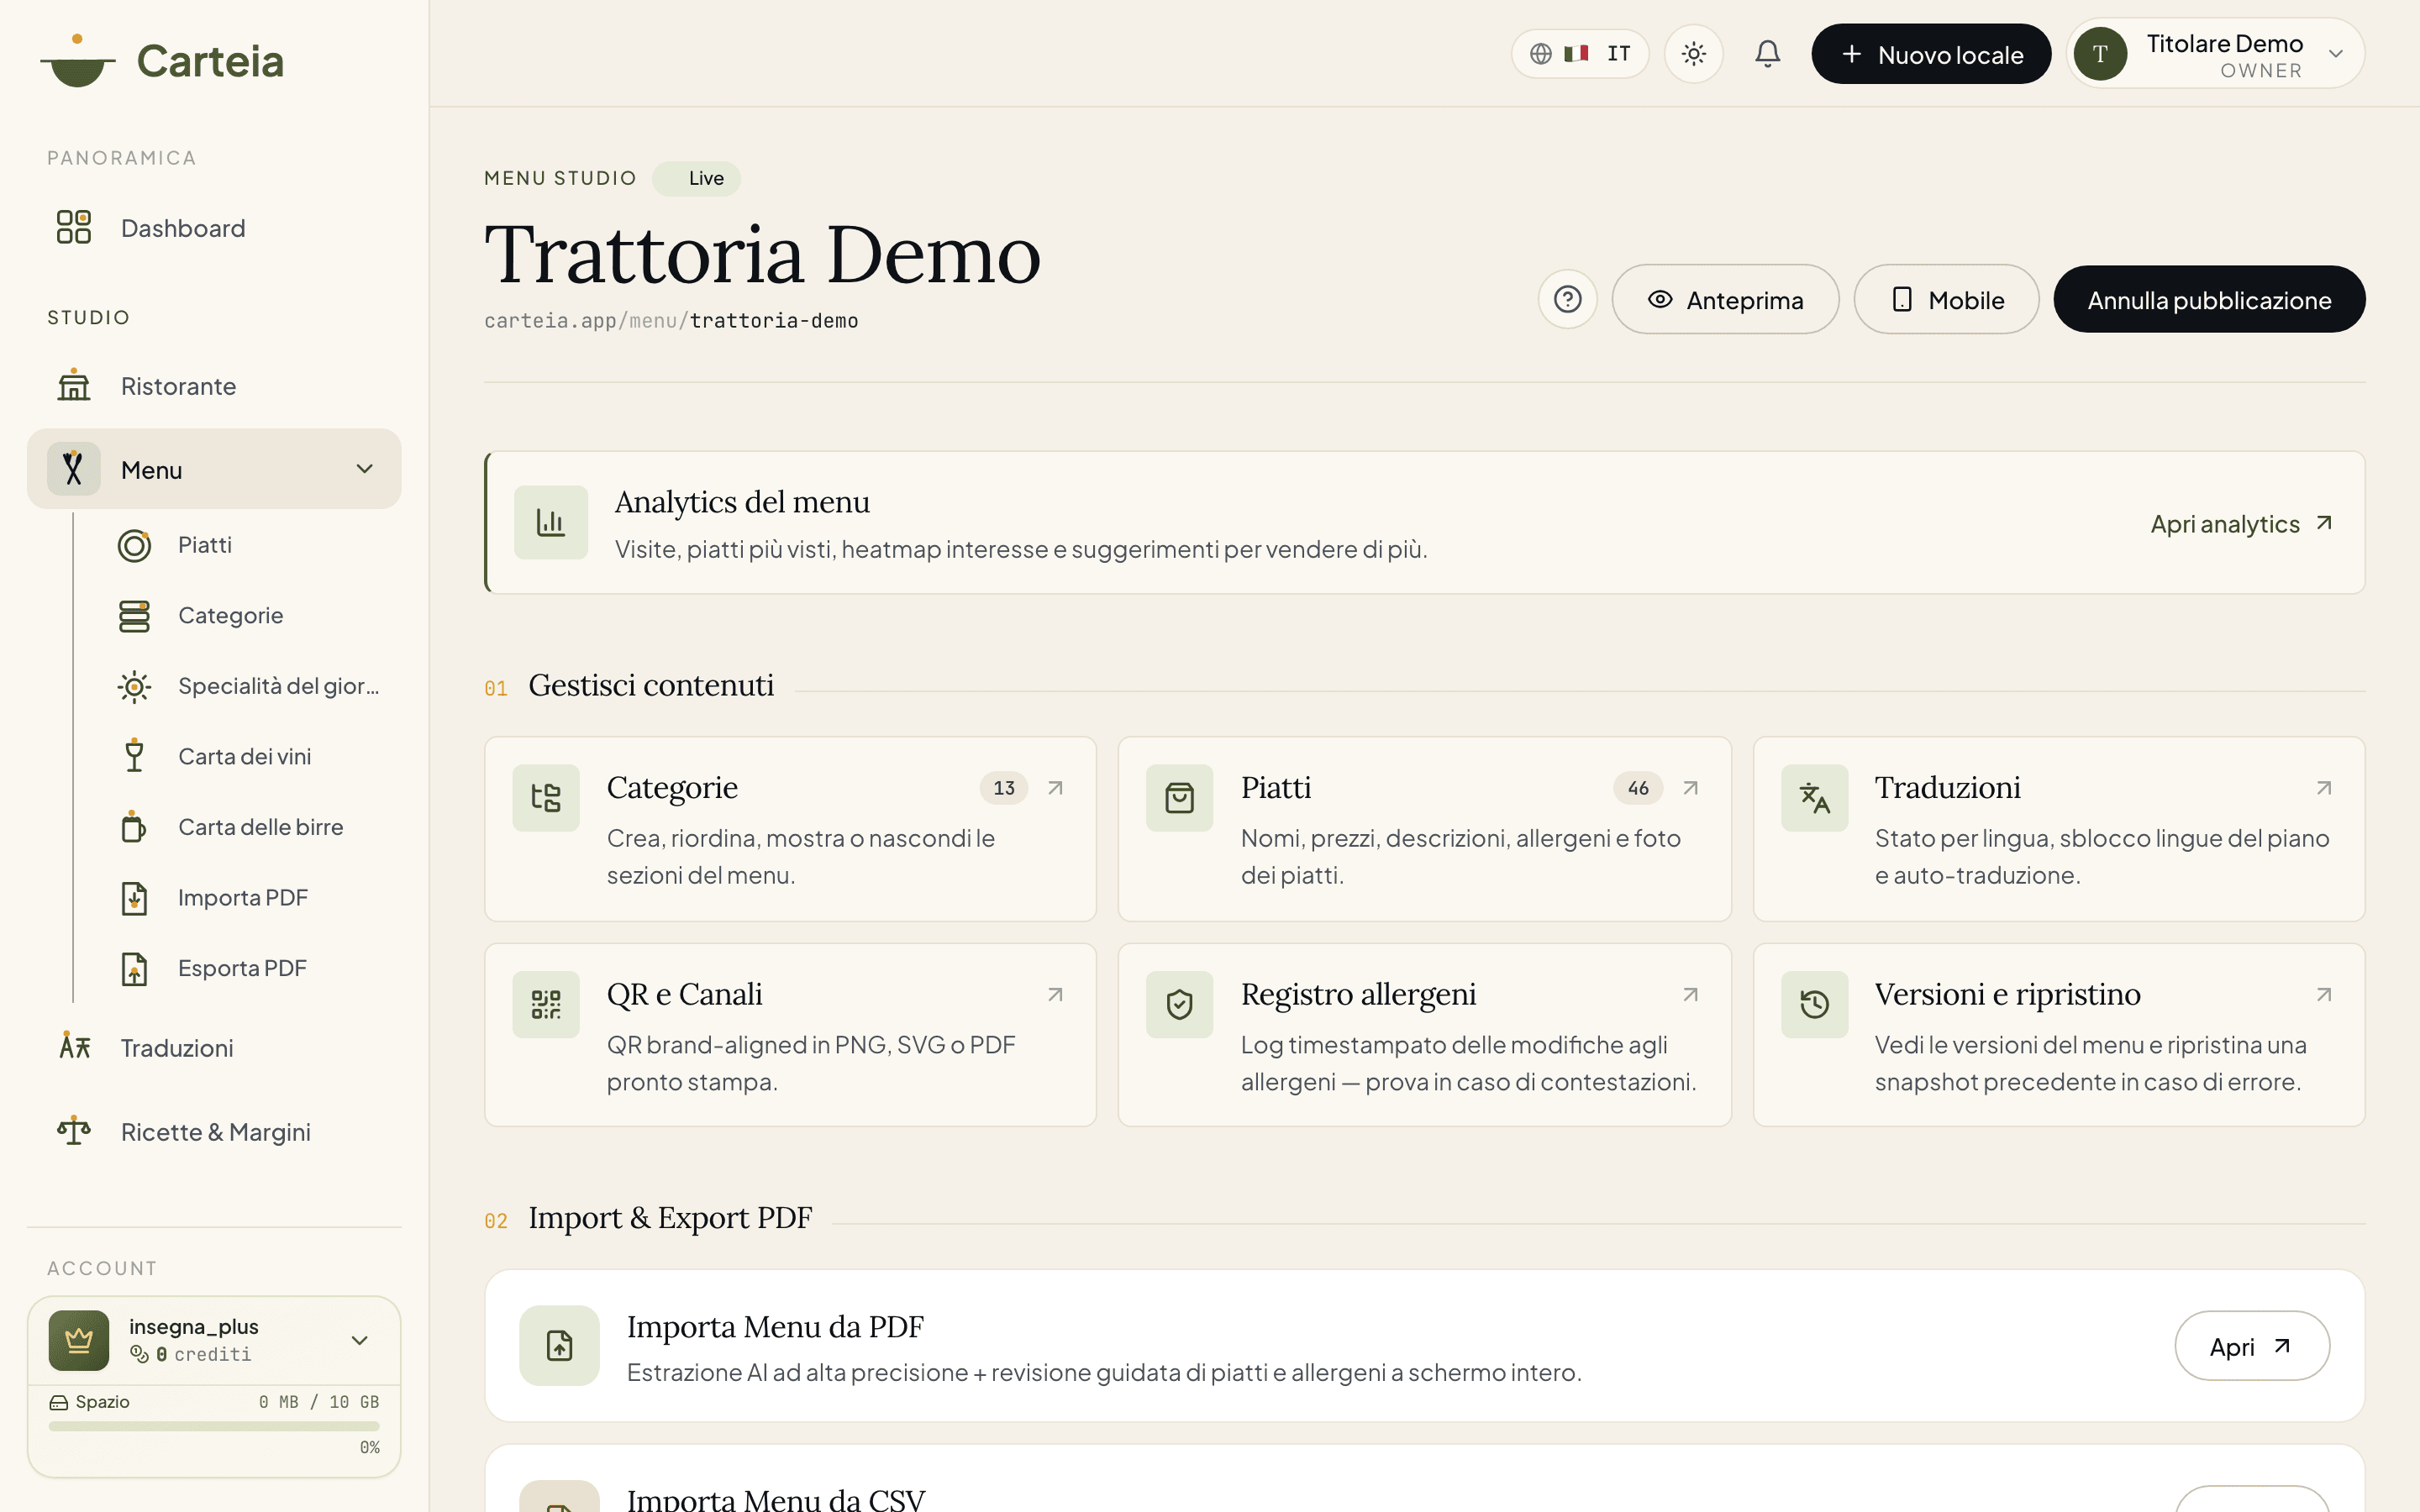Click the Piatti card bag icon
The height and width of the screenshot is (1512, 2420).
tap(1180, 797)
